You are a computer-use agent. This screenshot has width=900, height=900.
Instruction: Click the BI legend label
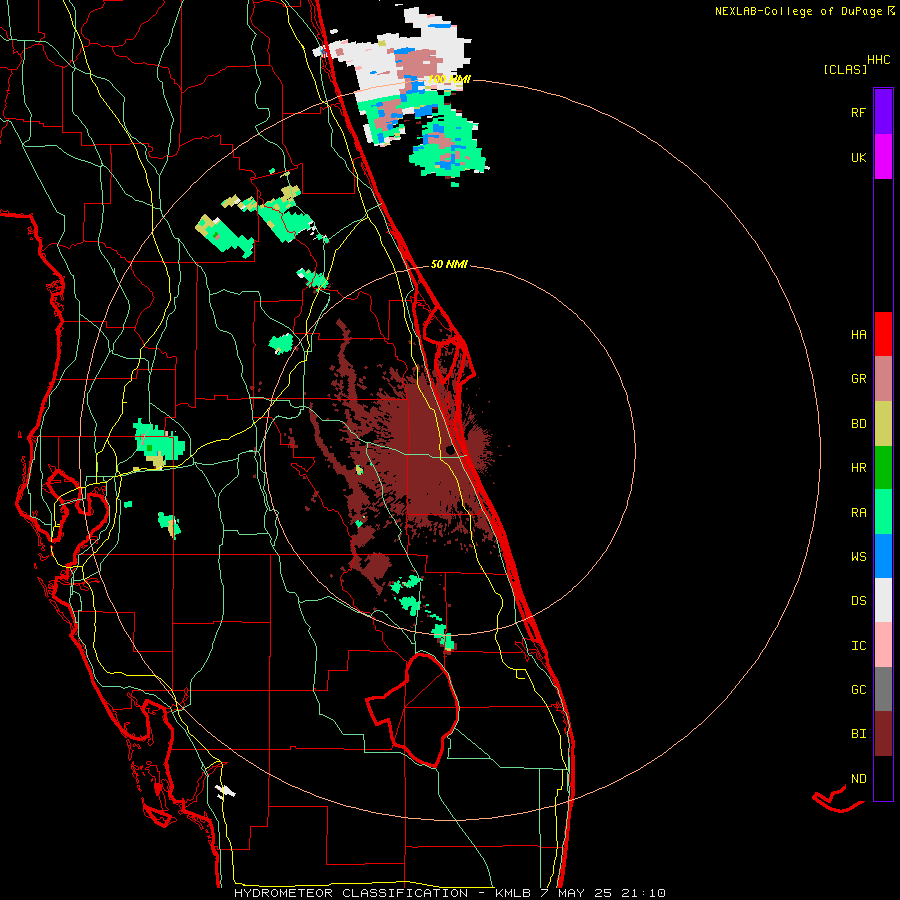[858, 734]
